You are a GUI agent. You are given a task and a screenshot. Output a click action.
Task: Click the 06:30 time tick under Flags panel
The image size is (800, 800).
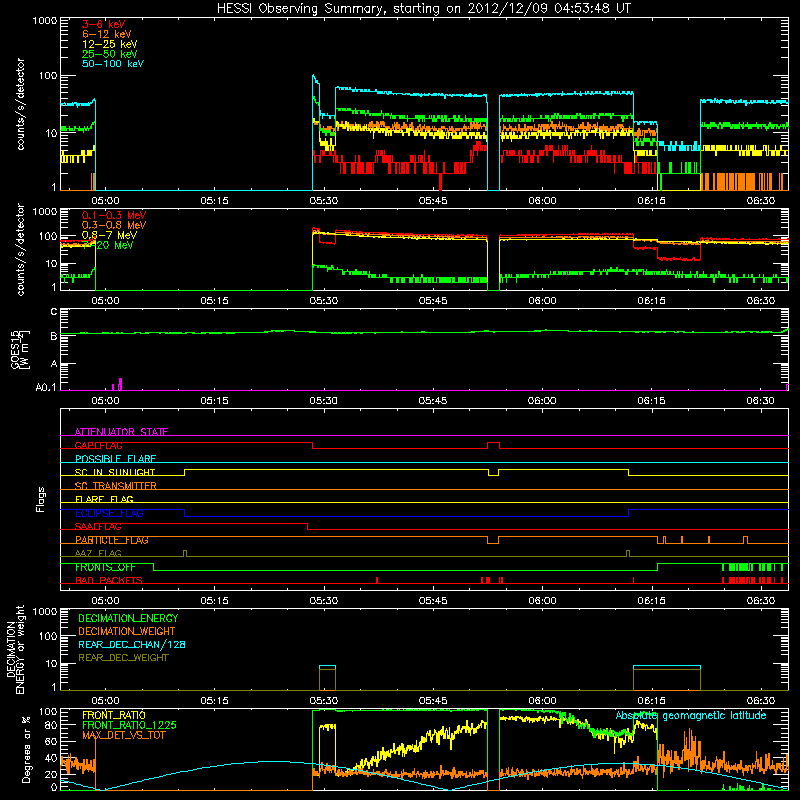click(x=760, y=601)
